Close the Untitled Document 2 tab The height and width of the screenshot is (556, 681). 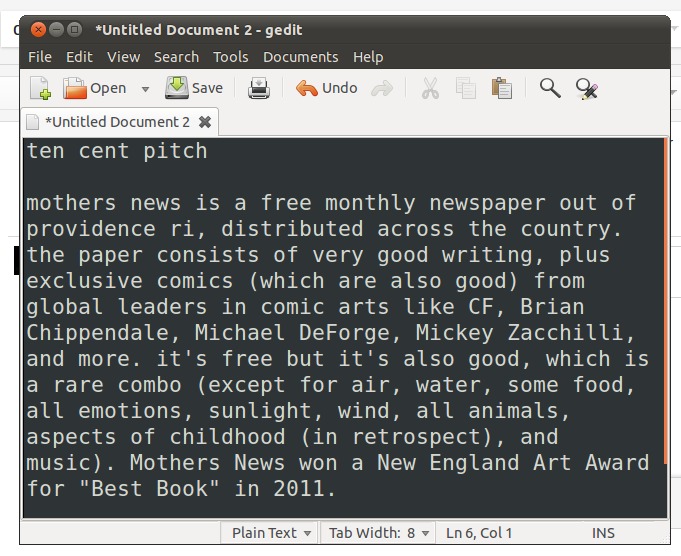[205, 122]
